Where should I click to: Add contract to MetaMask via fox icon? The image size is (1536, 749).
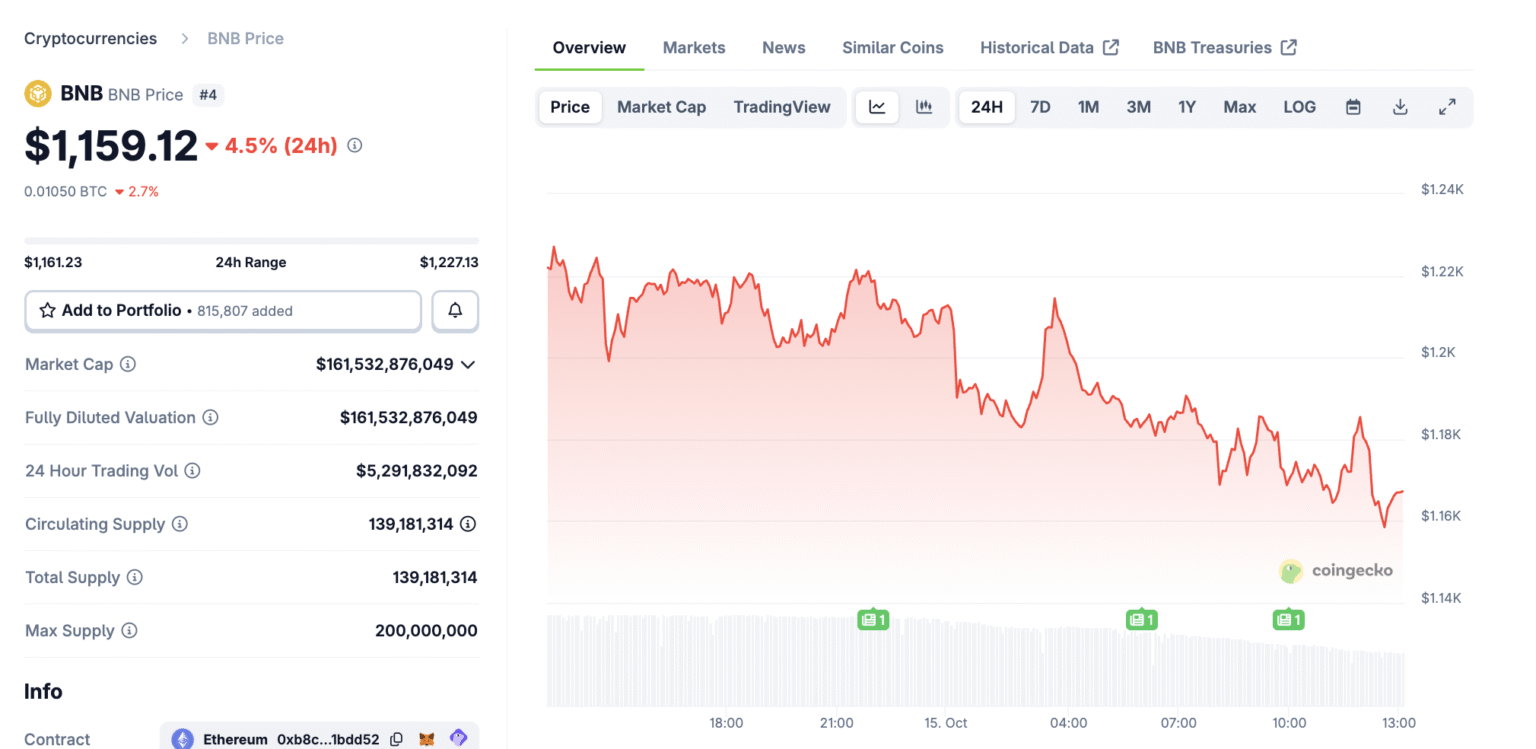[x=427, y=738]
